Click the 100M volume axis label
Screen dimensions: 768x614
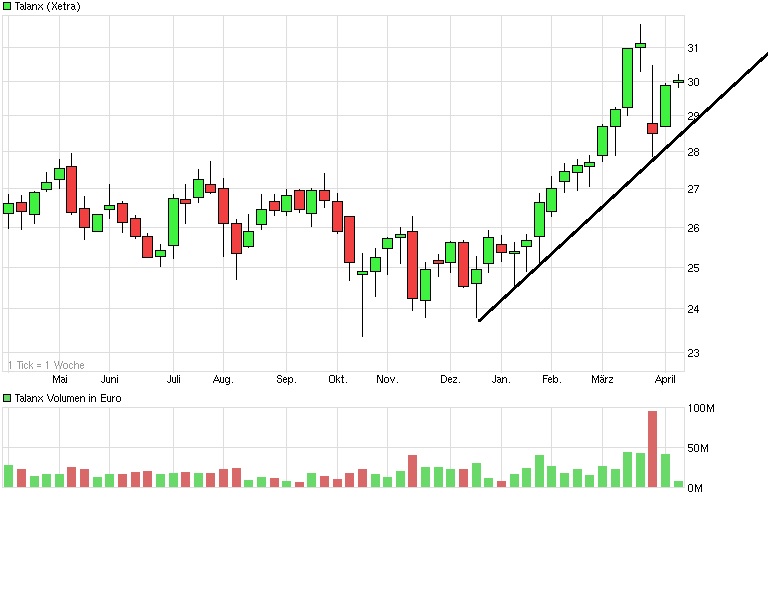[700, 409]
